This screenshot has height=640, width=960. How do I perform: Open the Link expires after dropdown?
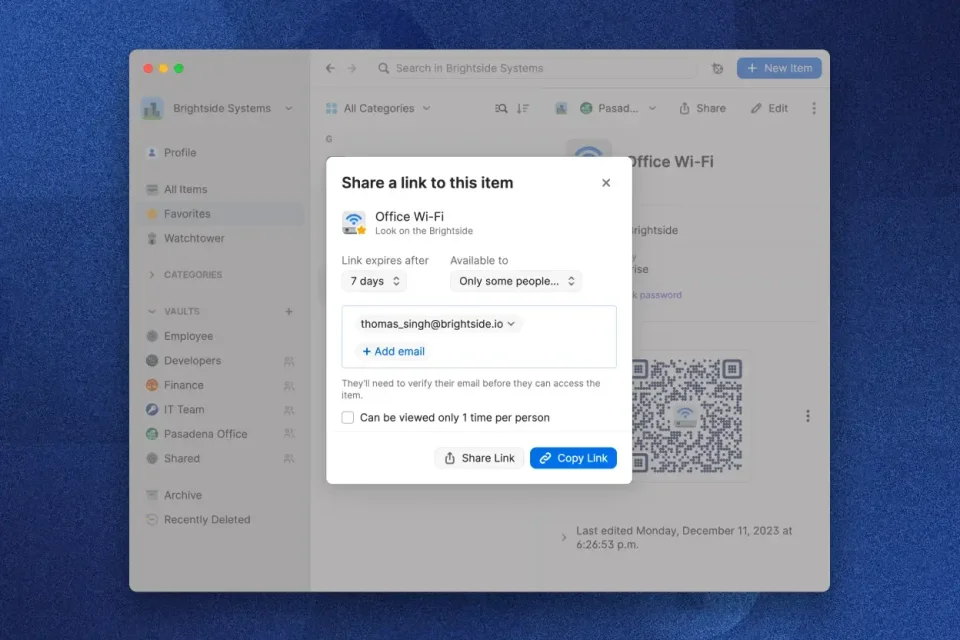click(374, 281)
